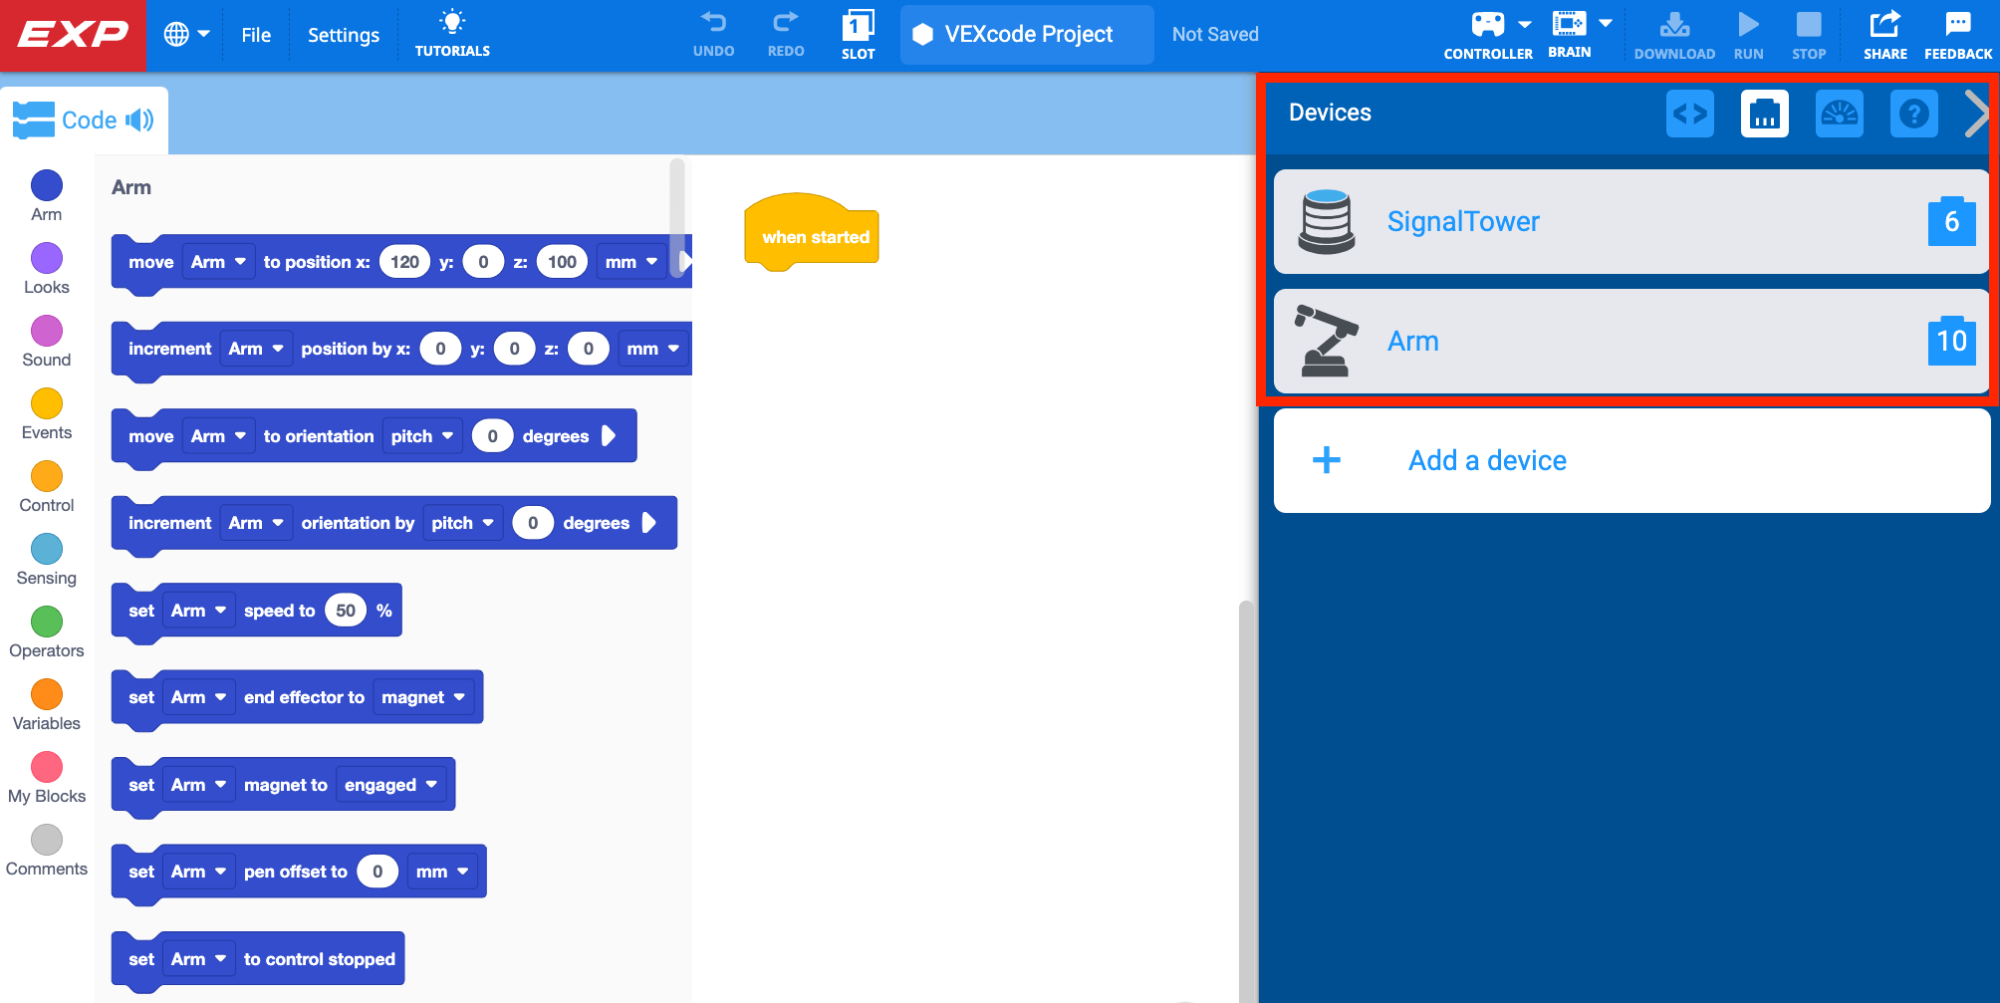Select the Looks block category
2000x1003 pixels.
point(46,269)
